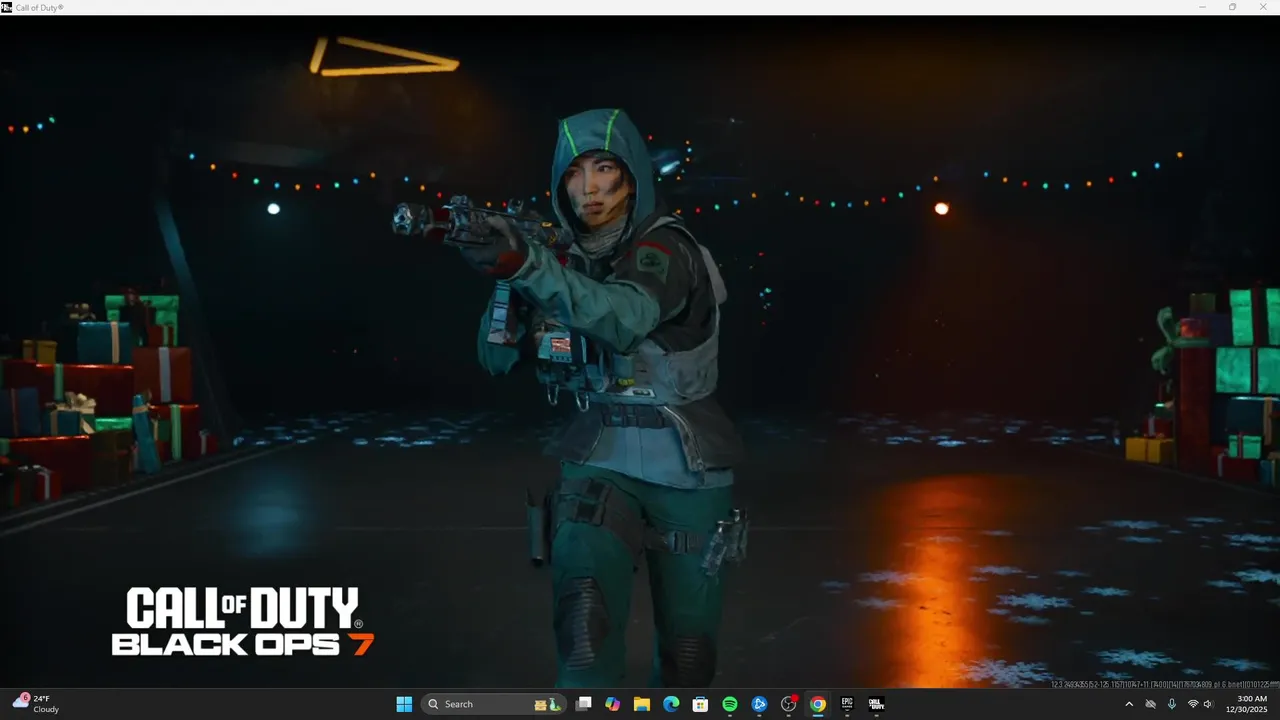The height and width of the screenshot is (720, 1280).
Task: Open Epic Games Launcher from the taskbar
Action: point(847,704)
